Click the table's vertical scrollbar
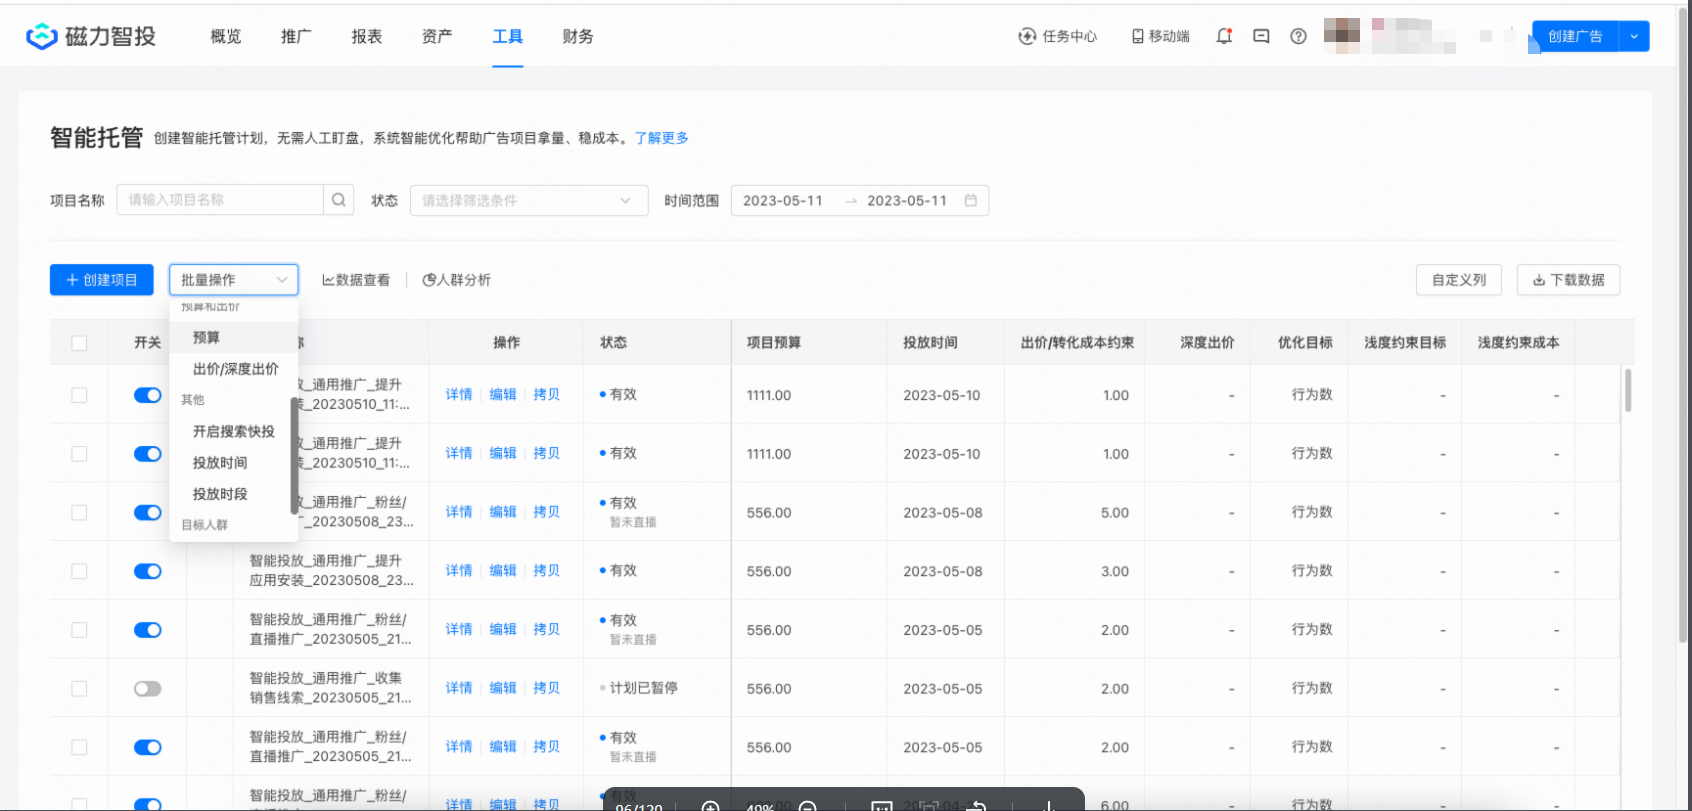The width and height of the screenshot is (1692, 811). [1628, 390]
